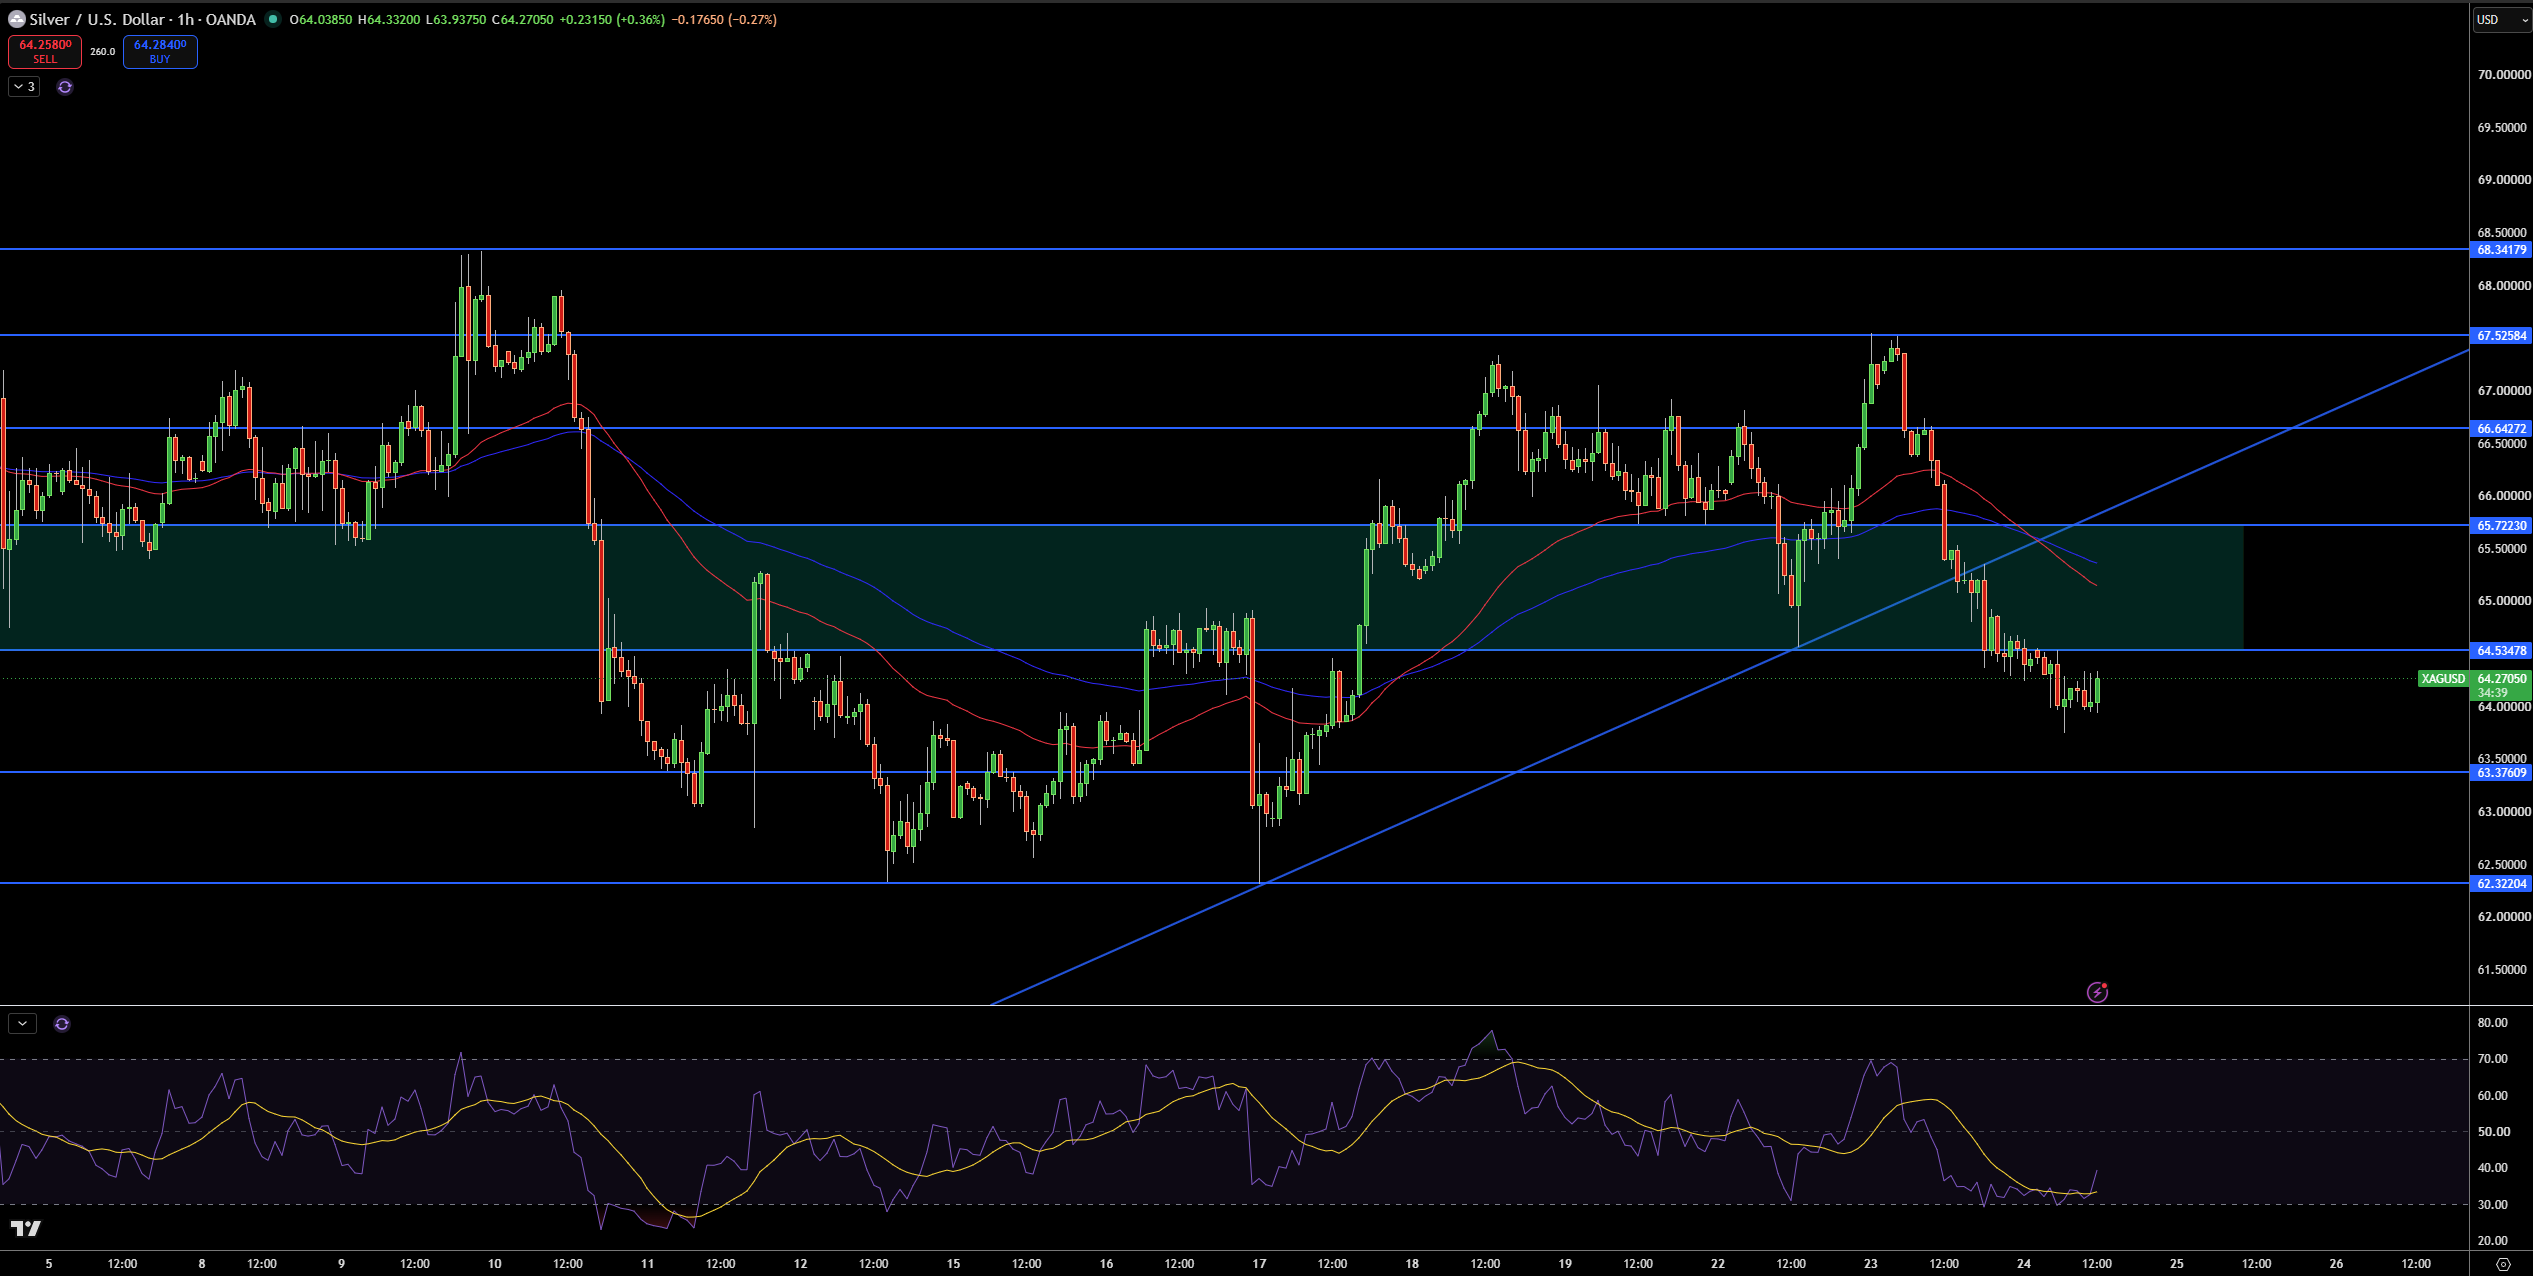Click the green shaded rectangle zone
The height and width of the screenshot is (1276, 2533).
1122,588
